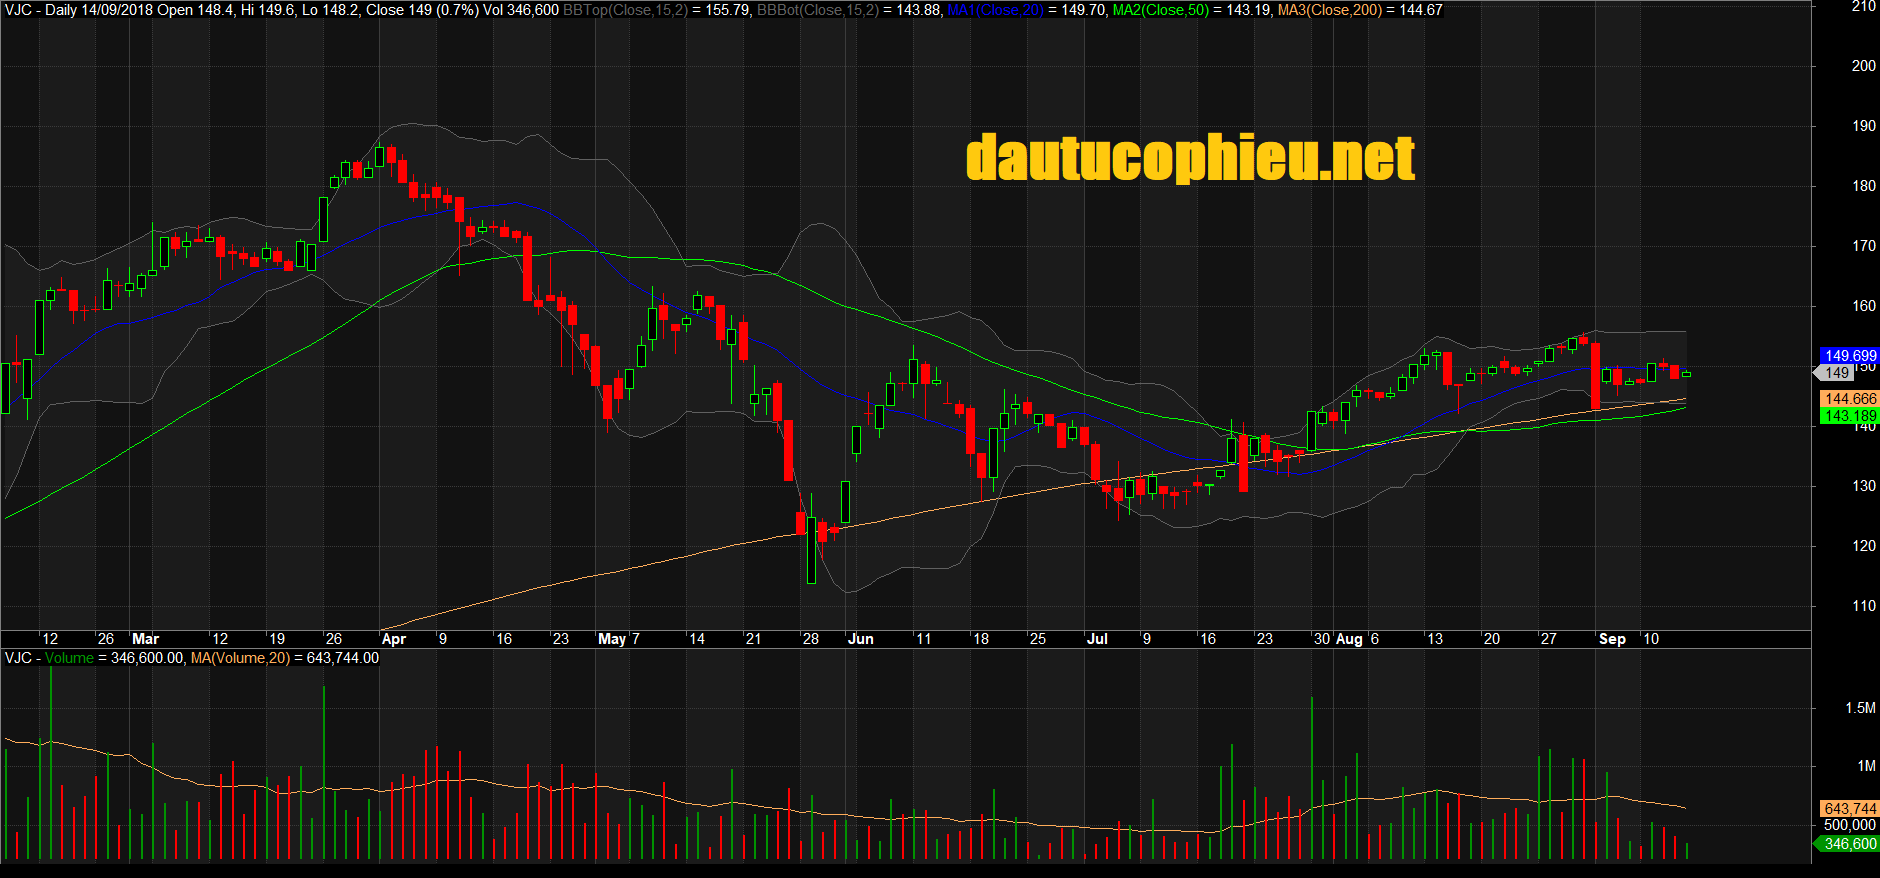Select the MA3(Close,200) indicator label
This screenshot has height=878, width=1880.
[x=1329, y=10]
